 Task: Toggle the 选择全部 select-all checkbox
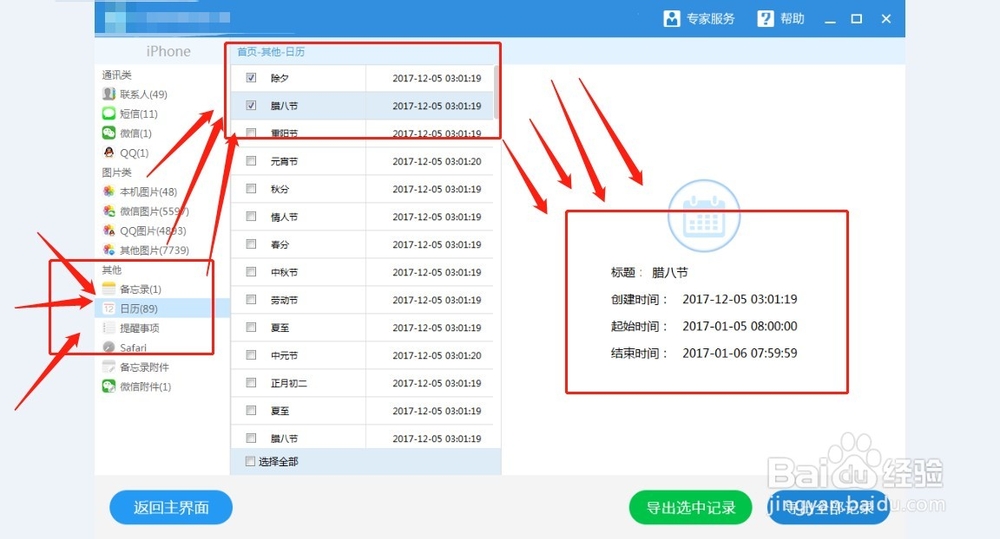tap(250, 461)
